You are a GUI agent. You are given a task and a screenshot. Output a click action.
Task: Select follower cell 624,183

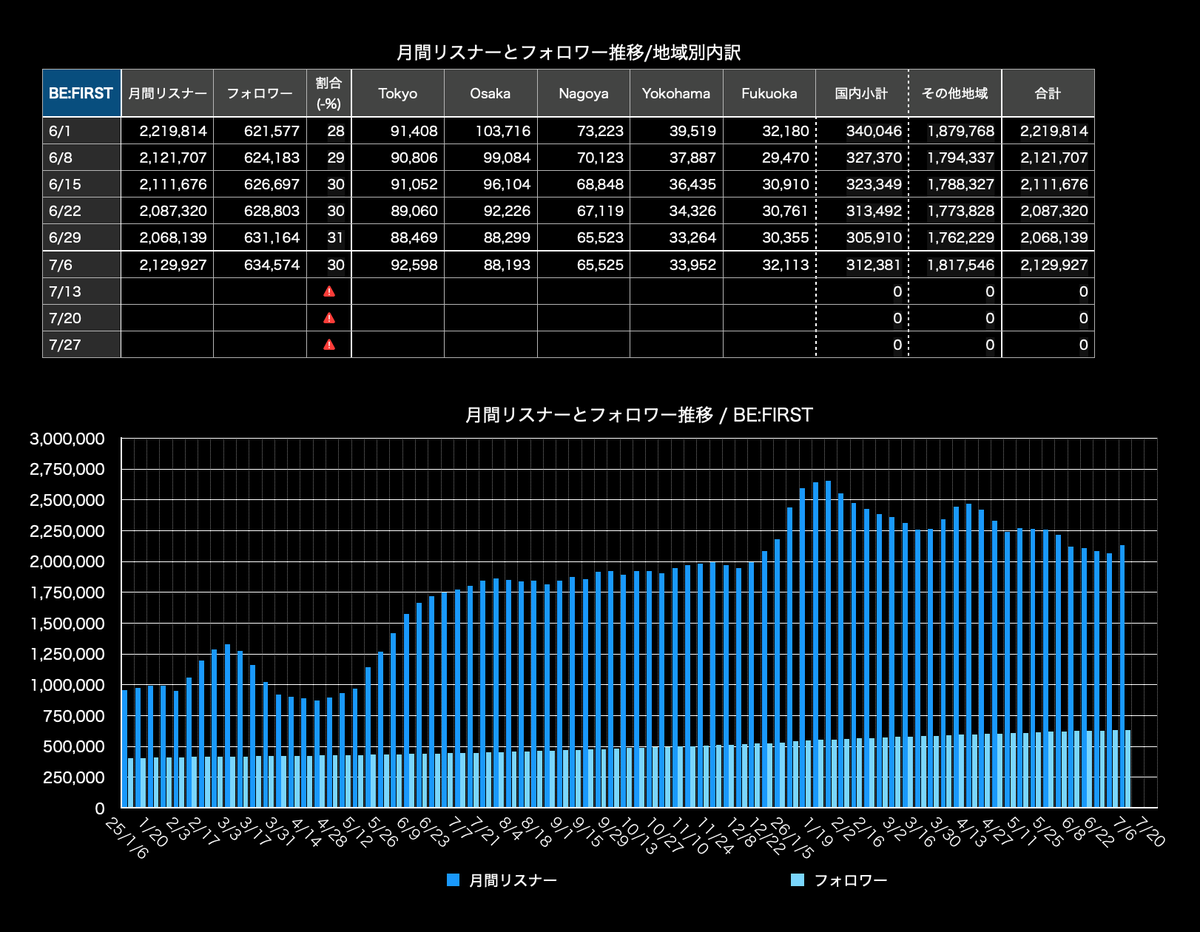coord(260,158)
